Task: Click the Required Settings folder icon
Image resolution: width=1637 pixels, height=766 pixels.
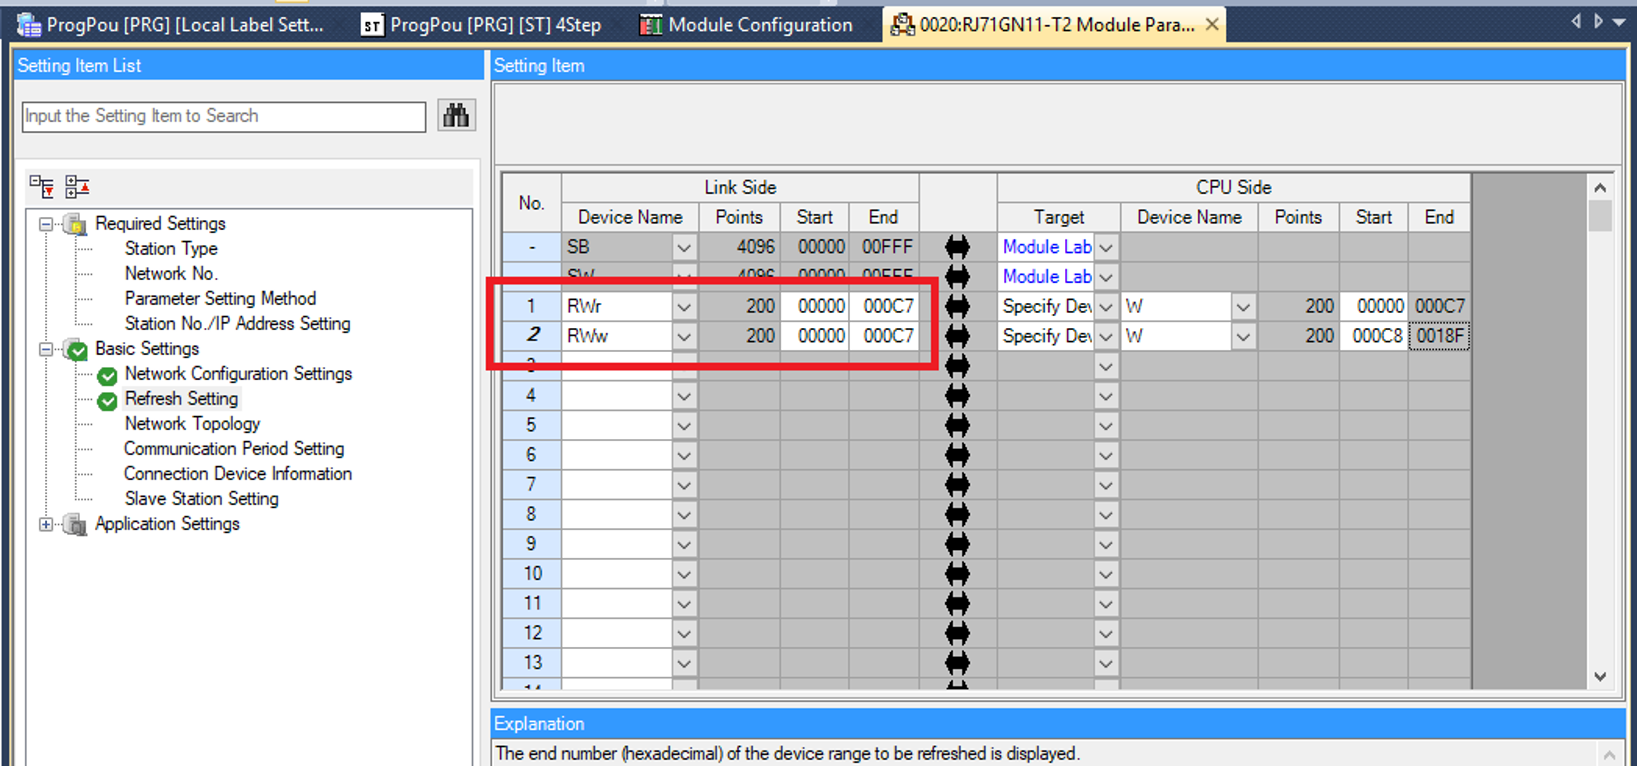Action: pos(75,224)
